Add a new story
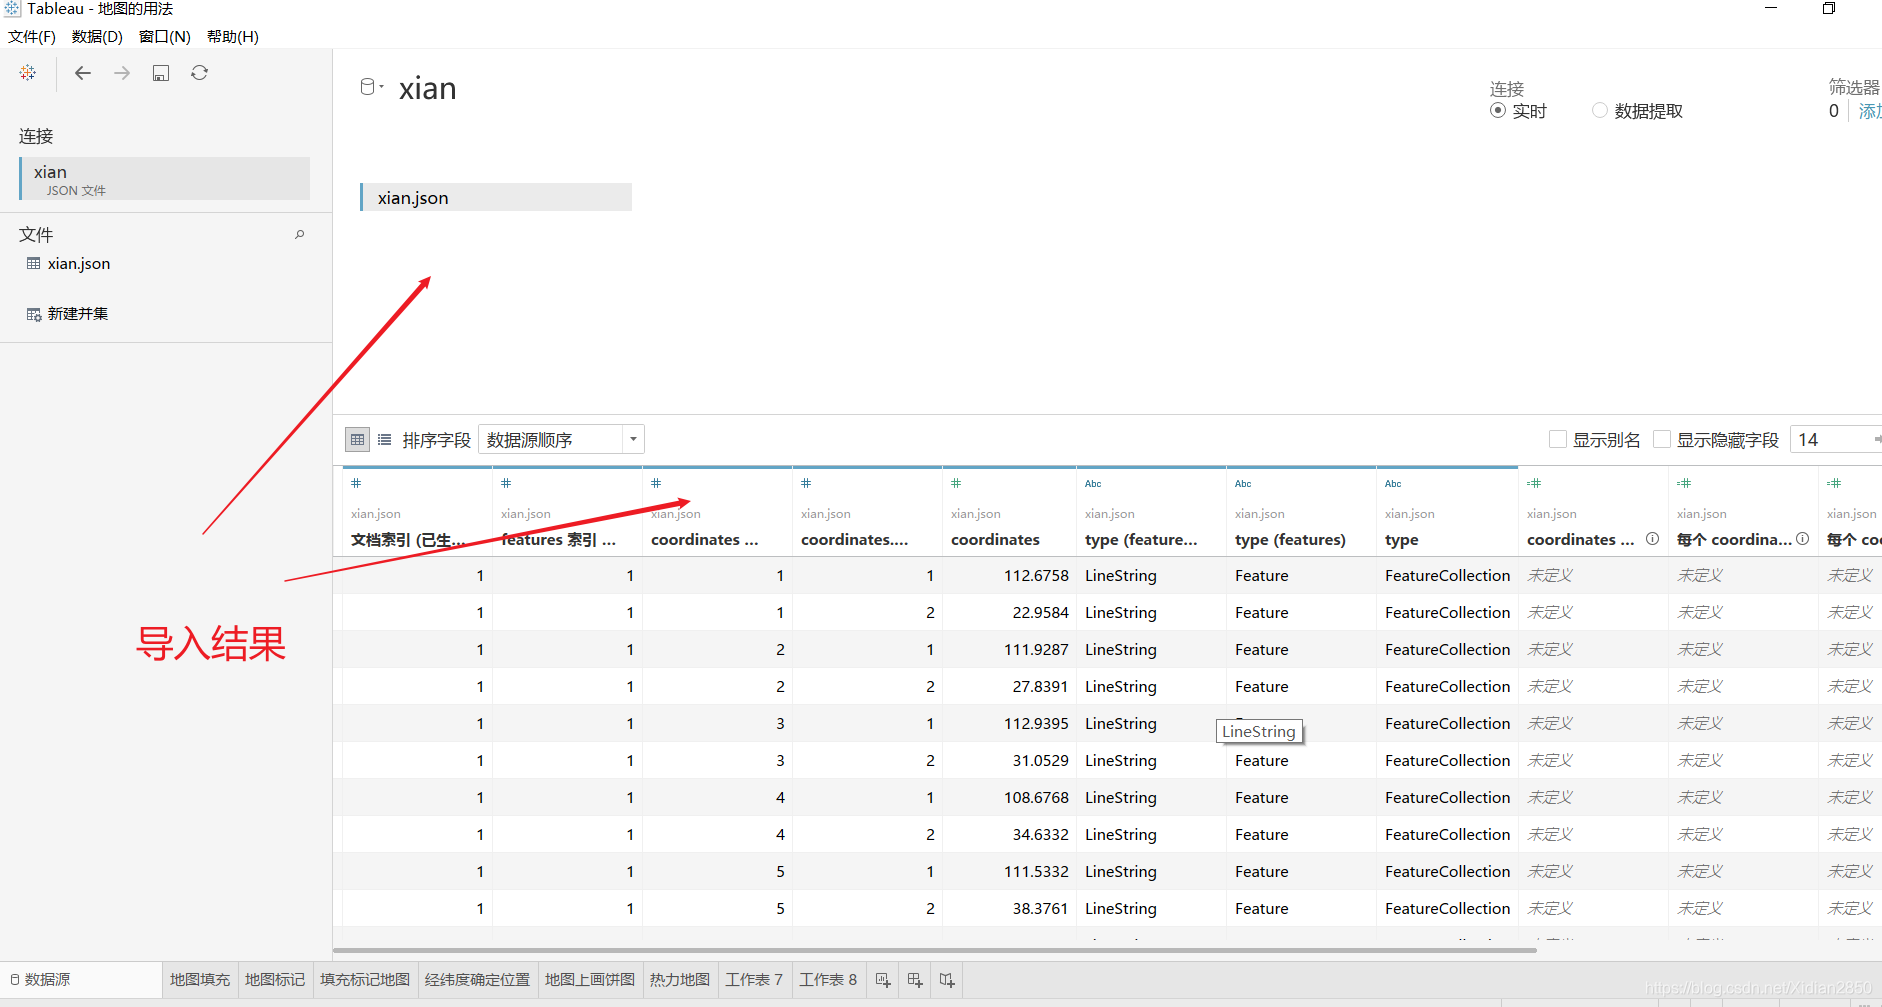This screenshot has width=1882, height=1007. click(947, 980)
